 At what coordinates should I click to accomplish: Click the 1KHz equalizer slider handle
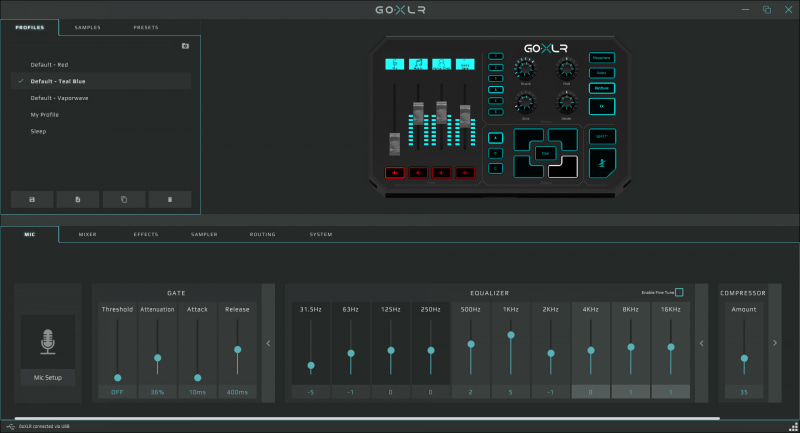(x=511, y=335)
